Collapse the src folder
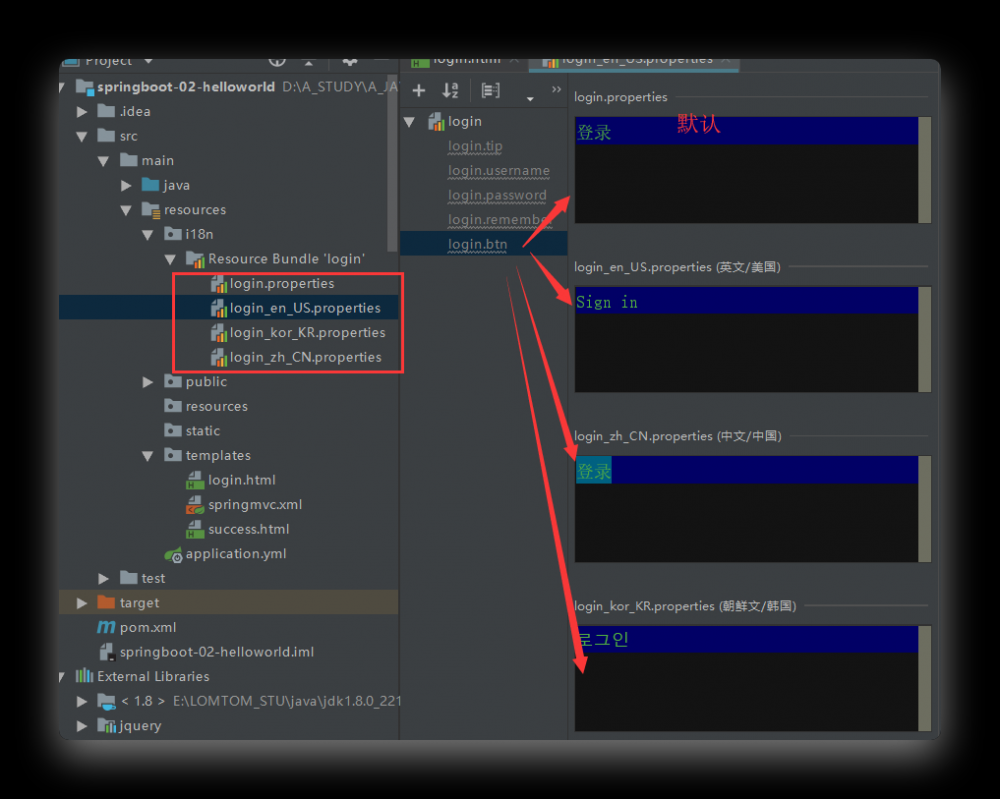The width and height of the screenshot is (1000, 799). 82,136
